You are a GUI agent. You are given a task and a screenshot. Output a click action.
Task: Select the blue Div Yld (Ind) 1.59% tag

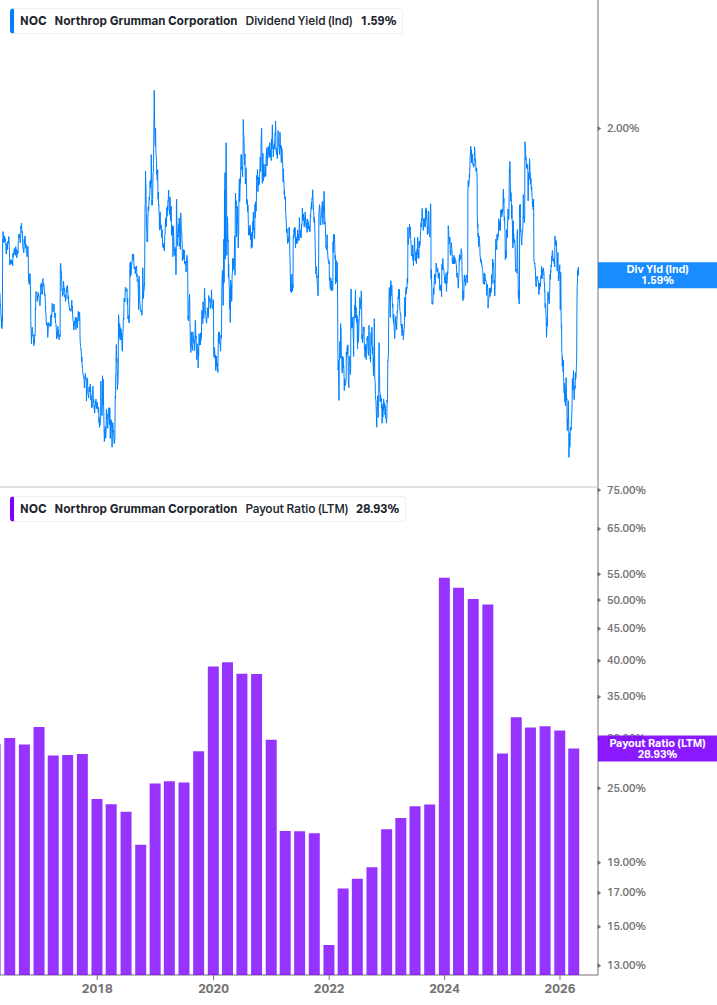point(657,275)
